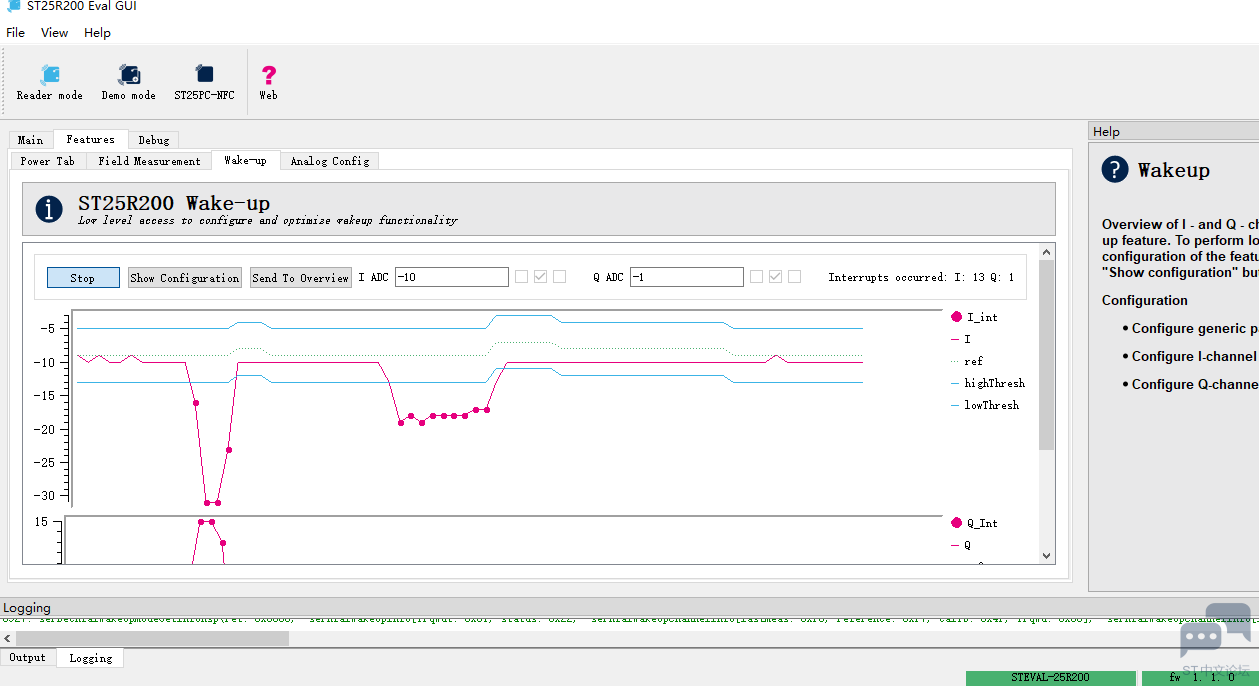This screenshot has width=1259, height=686.
Task: Click the logging horizontal scrollbar thumb
Action: tap(152, 638)
